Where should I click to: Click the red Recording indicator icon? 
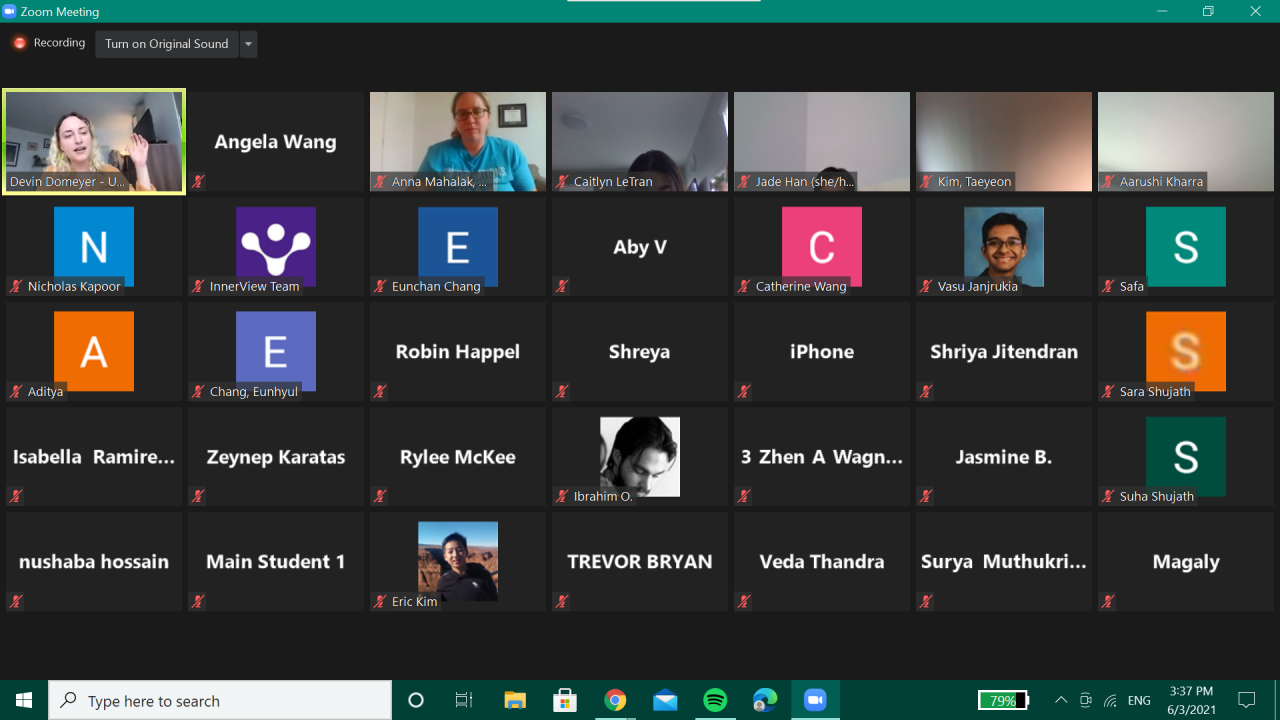click(x=19, y=43)
